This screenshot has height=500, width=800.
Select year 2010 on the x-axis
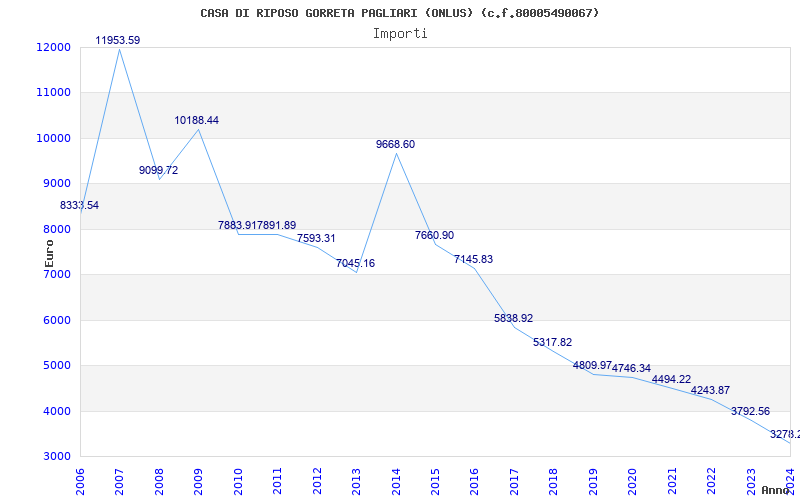click(x=238, y=481)
